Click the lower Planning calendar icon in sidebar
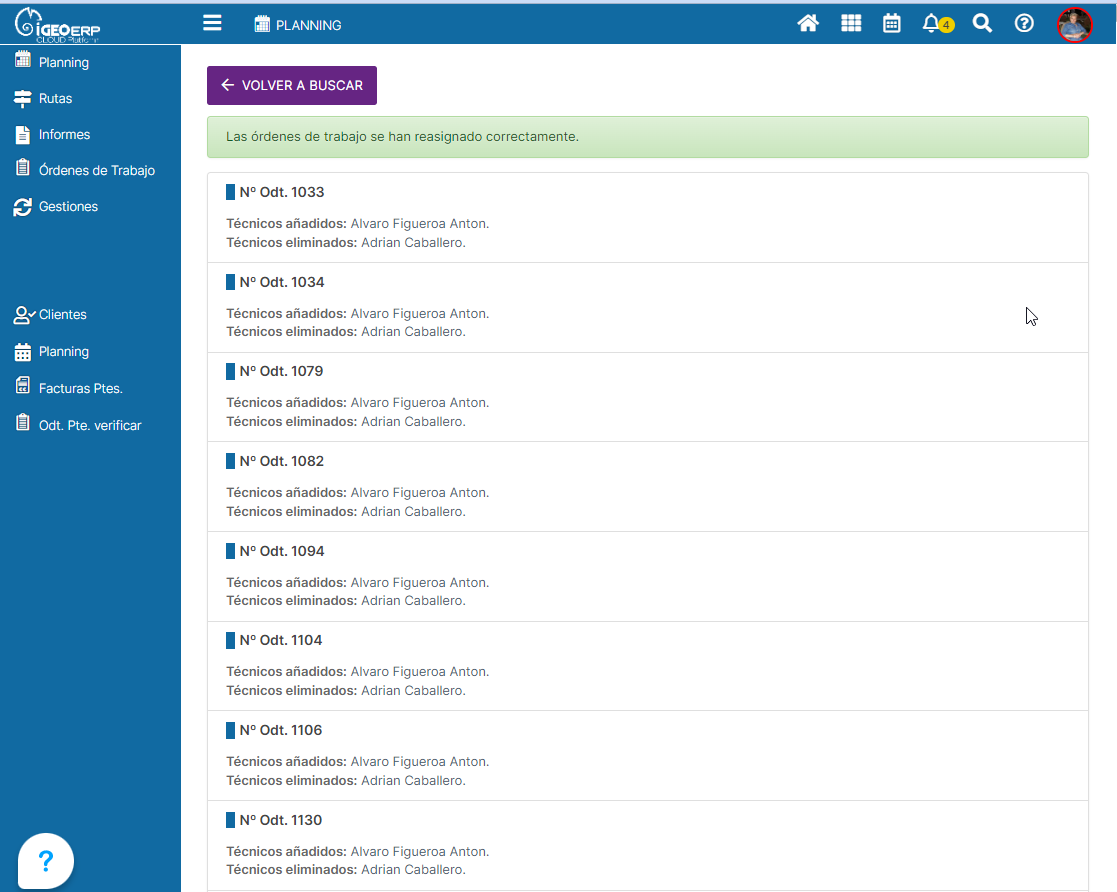This screenshot has height=892, width=1117. (x=23, y=352)
